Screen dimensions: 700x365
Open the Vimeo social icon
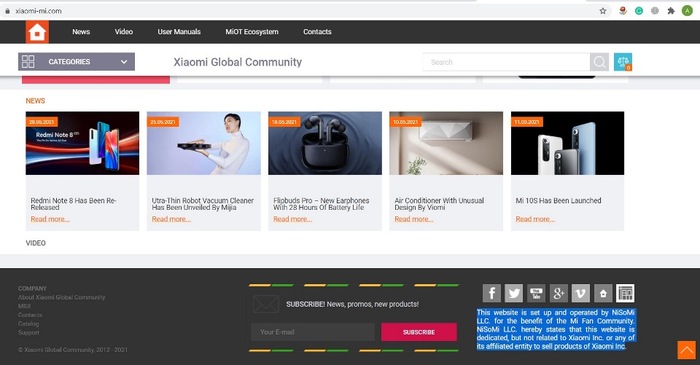(581, 293)
